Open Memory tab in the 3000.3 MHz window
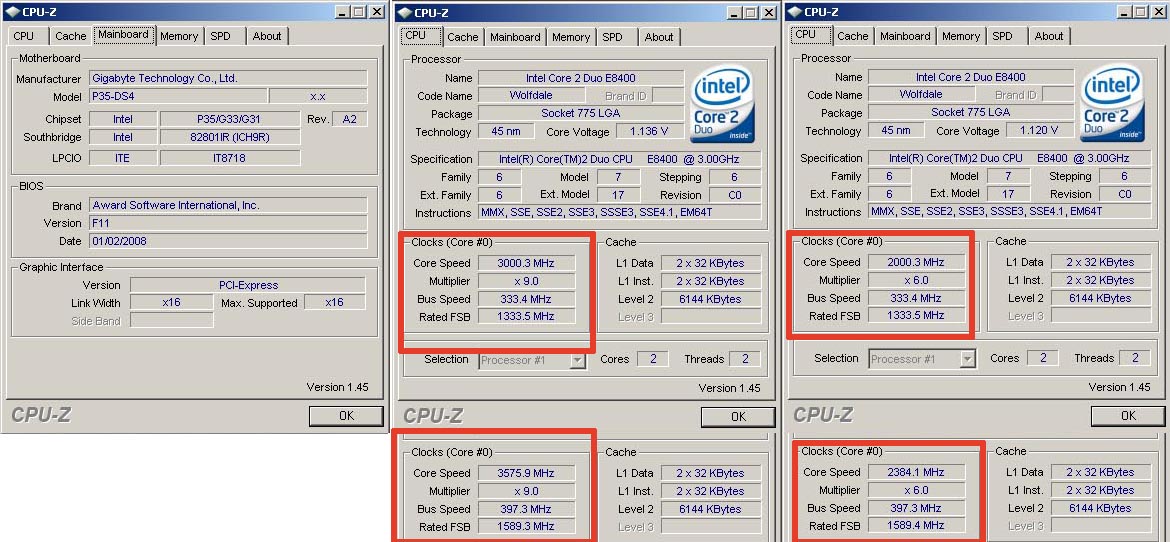This screenshot has width=1170, height=542. coord(571,37)
